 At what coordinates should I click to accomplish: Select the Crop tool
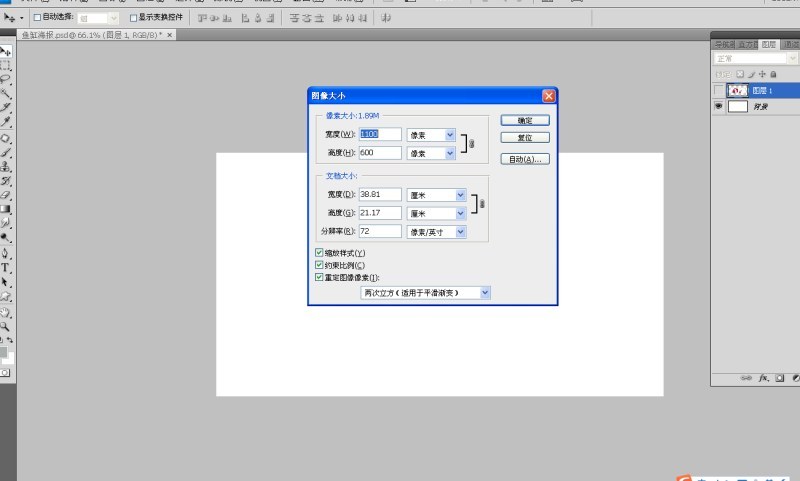(x=6, y=107)
